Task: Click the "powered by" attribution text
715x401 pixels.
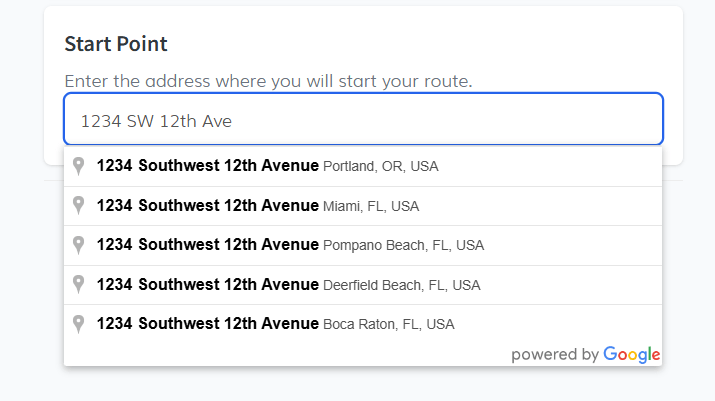Action: pos(555,354)
